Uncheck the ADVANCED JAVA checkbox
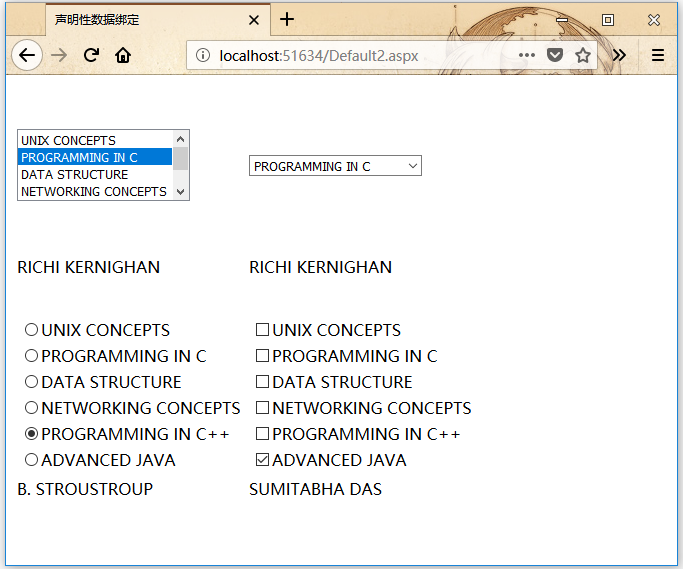This screenshot has width=683, height=569. [262, 460]
